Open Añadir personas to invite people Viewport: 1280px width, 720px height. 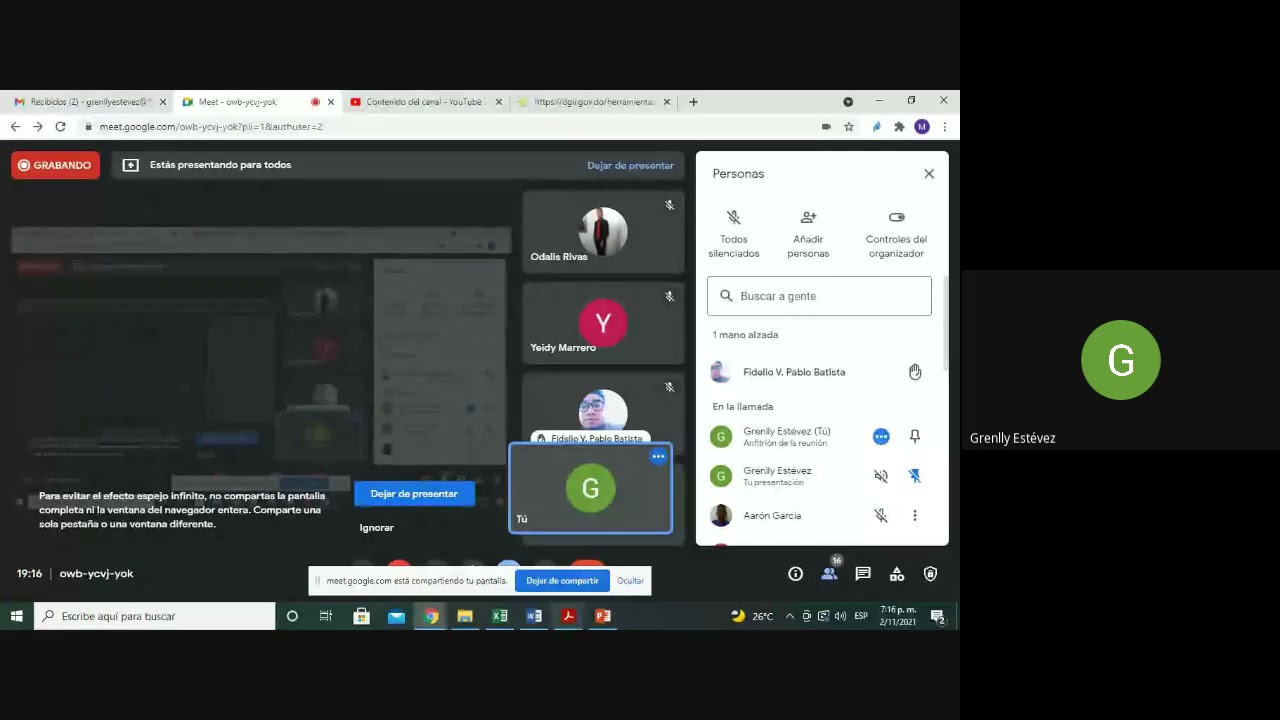(x=808, y=233)
